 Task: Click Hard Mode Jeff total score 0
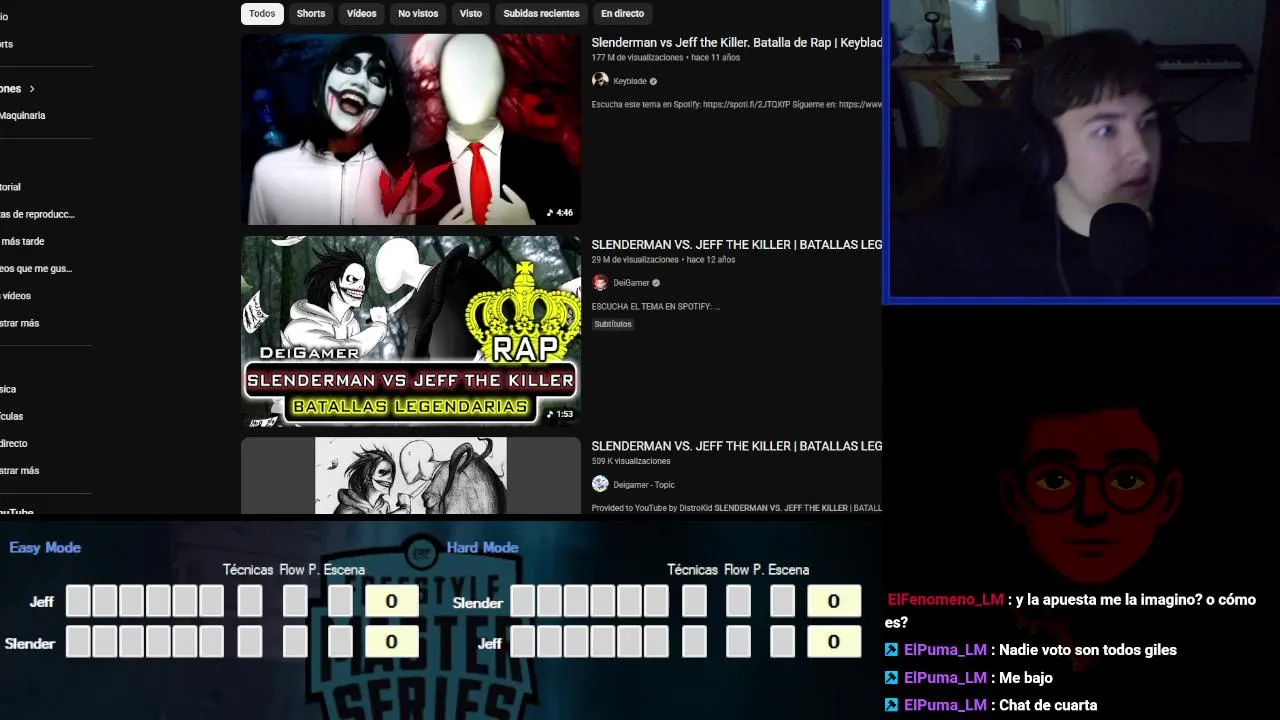[834, 642]
